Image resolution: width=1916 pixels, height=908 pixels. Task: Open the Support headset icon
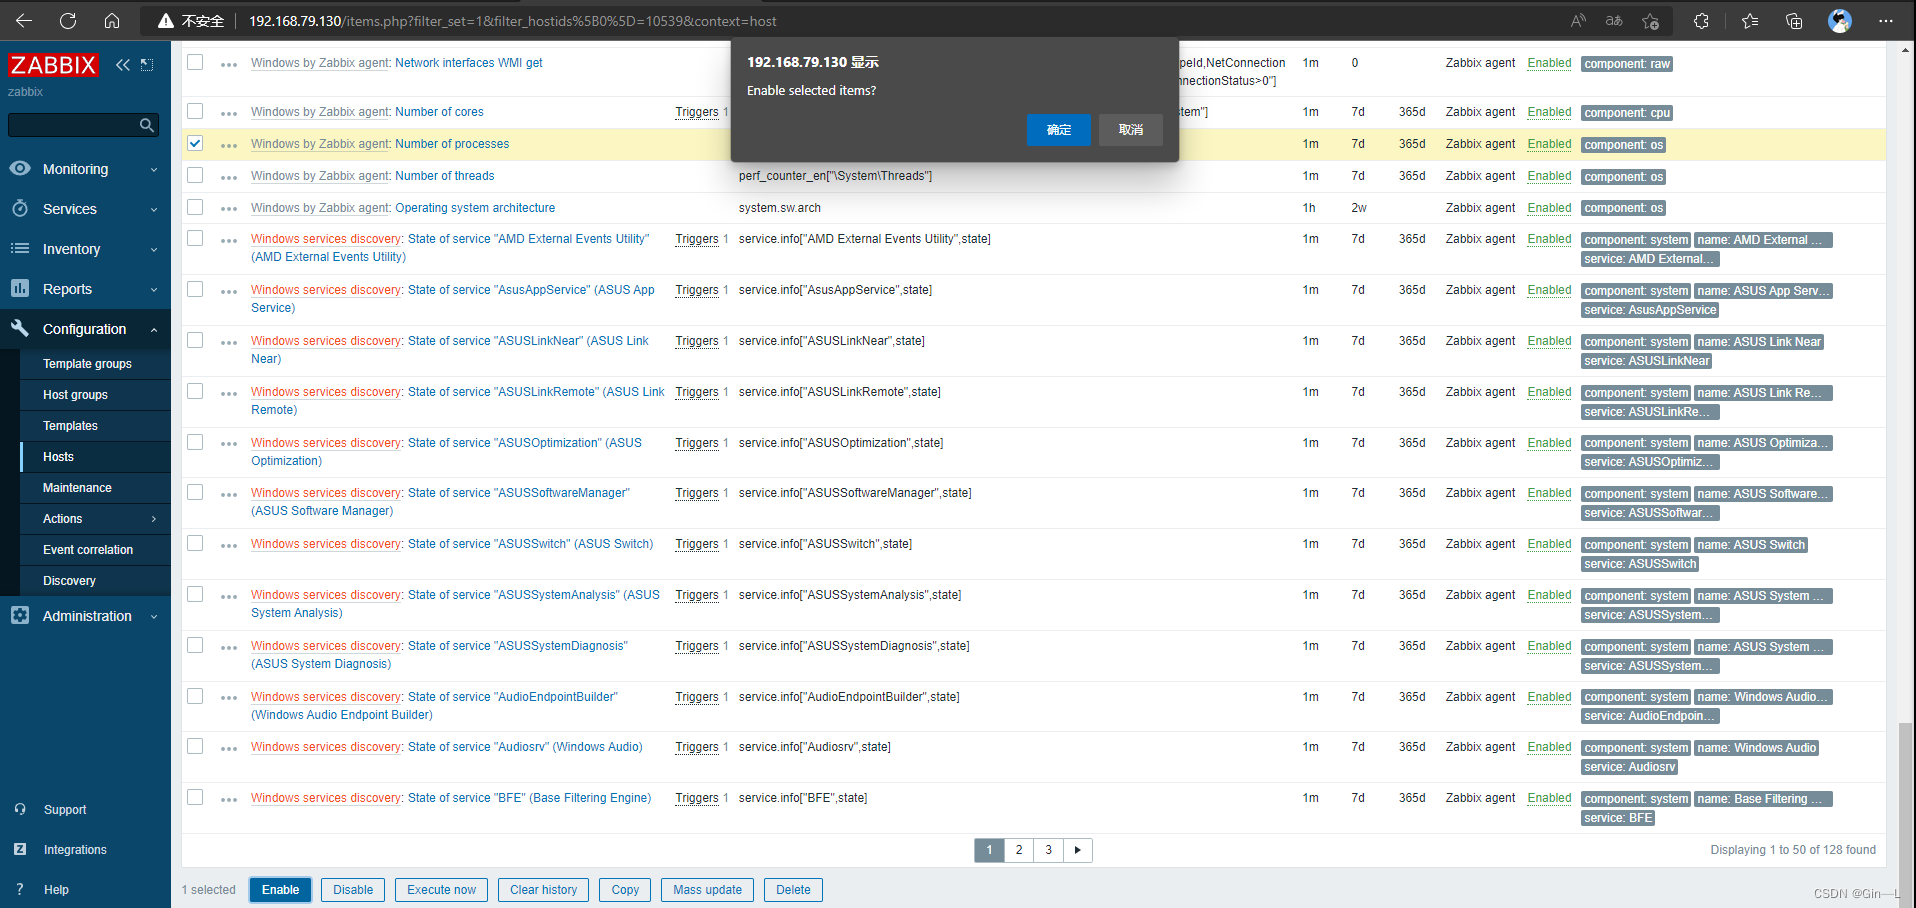pyautogui.click(x=20, y=810)
